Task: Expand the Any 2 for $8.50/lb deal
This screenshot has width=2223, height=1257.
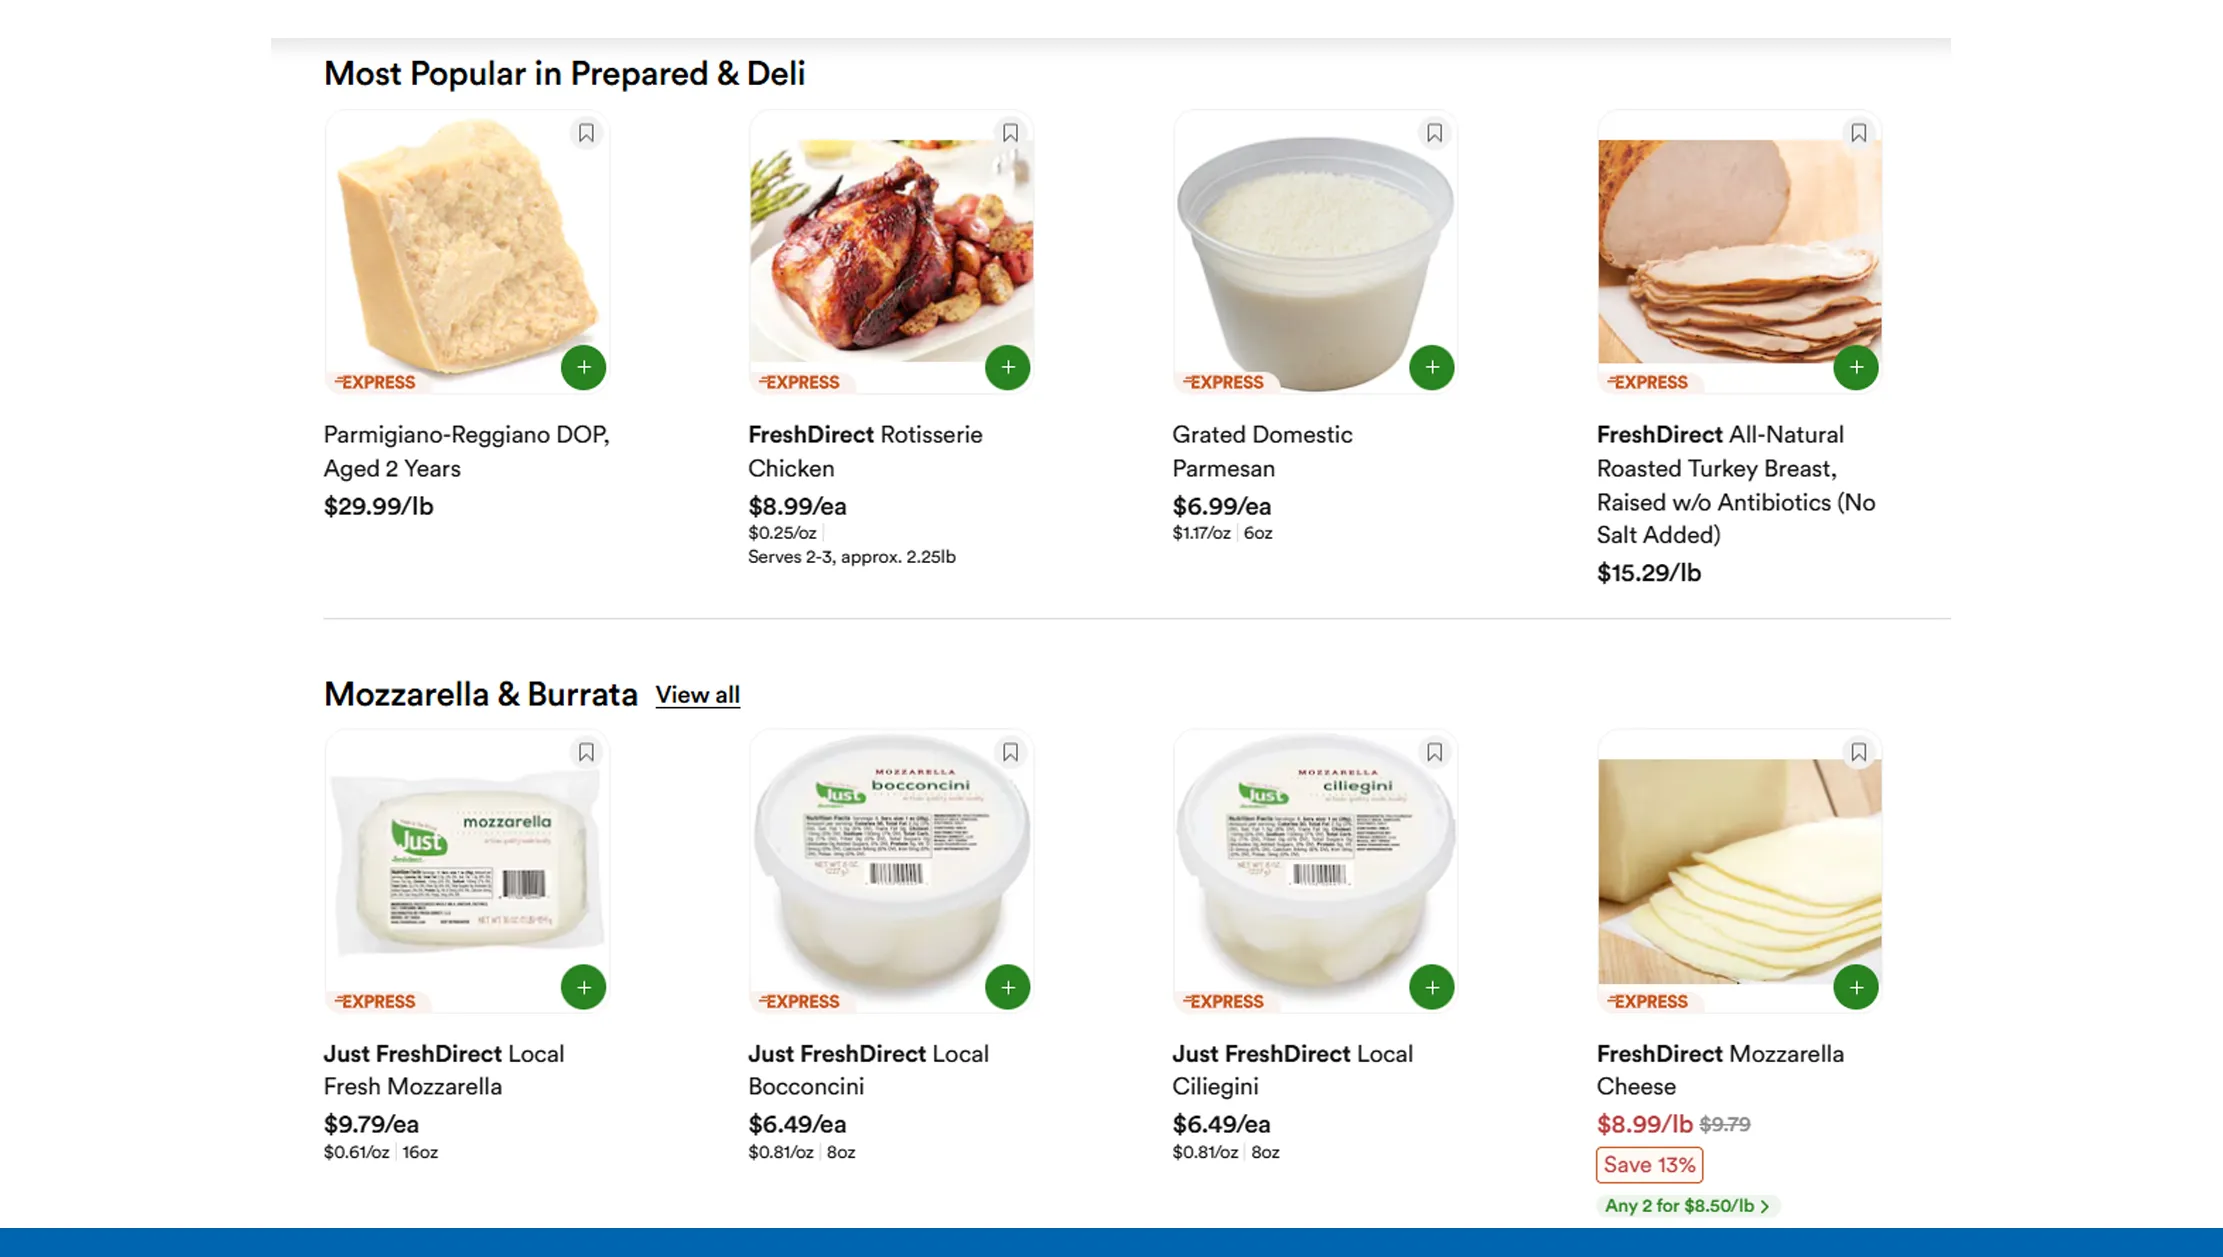Action: pyautogui.click(x=1684, y=1205)
